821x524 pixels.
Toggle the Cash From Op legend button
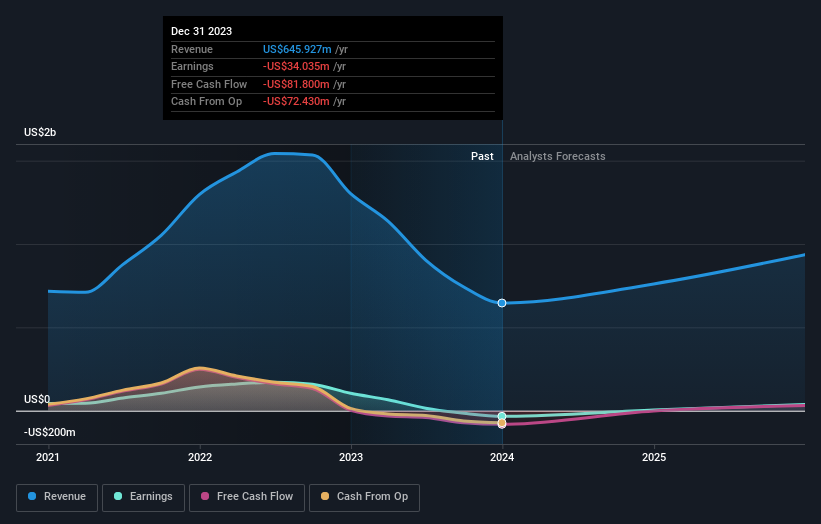(x=364, y=497)
